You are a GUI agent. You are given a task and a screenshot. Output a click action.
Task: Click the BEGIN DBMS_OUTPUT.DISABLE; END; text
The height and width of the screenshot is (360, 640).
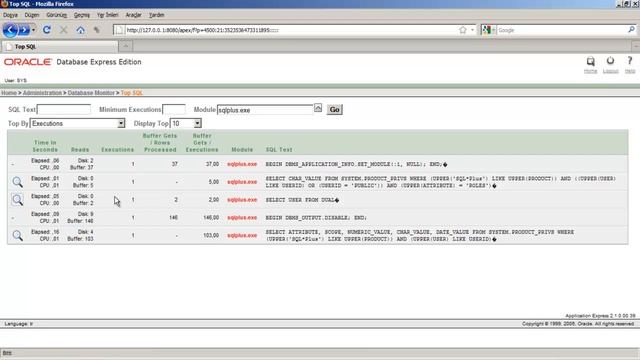pyautogui.click(x=316, y=218)
